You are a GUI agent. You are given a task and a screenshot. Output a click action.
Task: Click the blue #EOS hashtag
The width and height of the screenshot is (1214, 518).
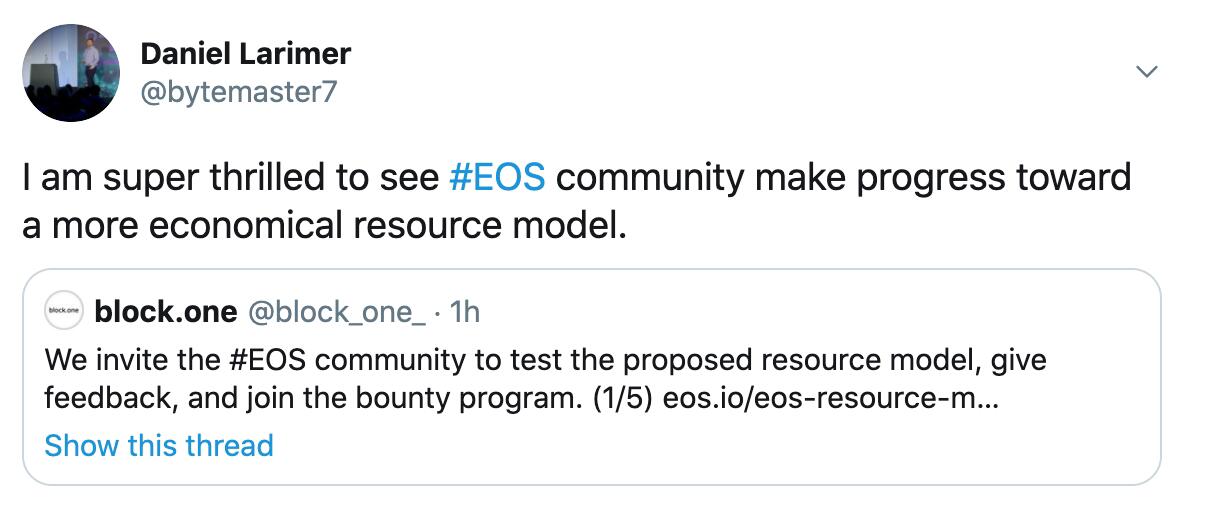(x=498, y=178)
